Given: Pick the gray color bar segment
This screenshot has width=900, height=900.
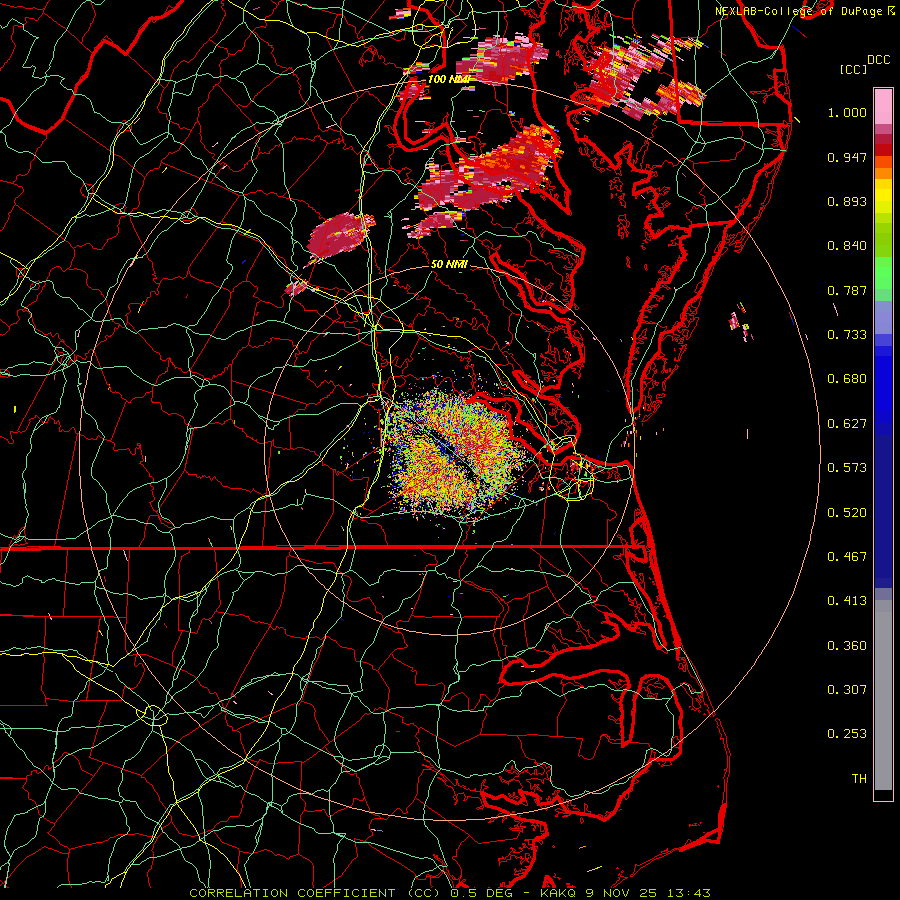Looking at the screenshot, I should pos(883,695).
